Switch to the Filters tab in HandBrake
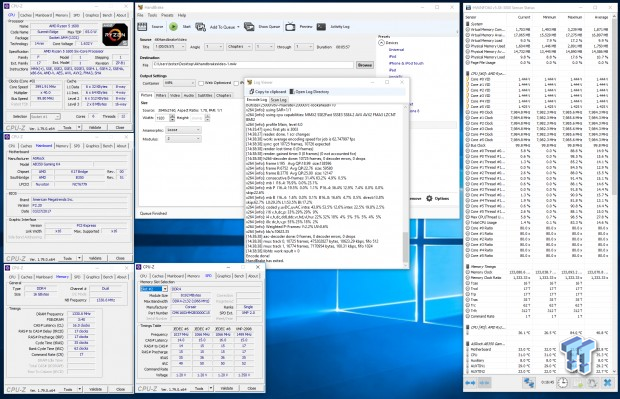620x399 pixels. coord(161,95)
